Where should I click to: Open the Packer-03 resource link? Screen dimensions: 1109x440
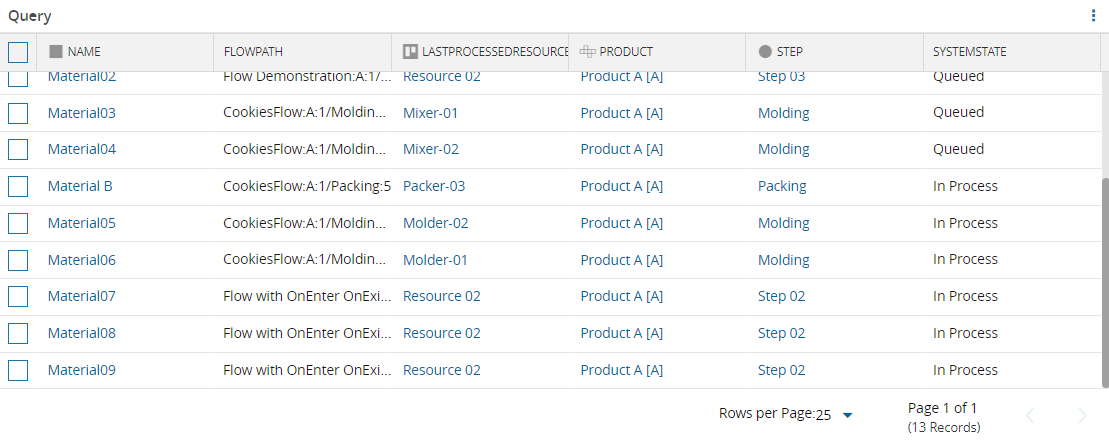pyautogui.click(x=433, y=186)
